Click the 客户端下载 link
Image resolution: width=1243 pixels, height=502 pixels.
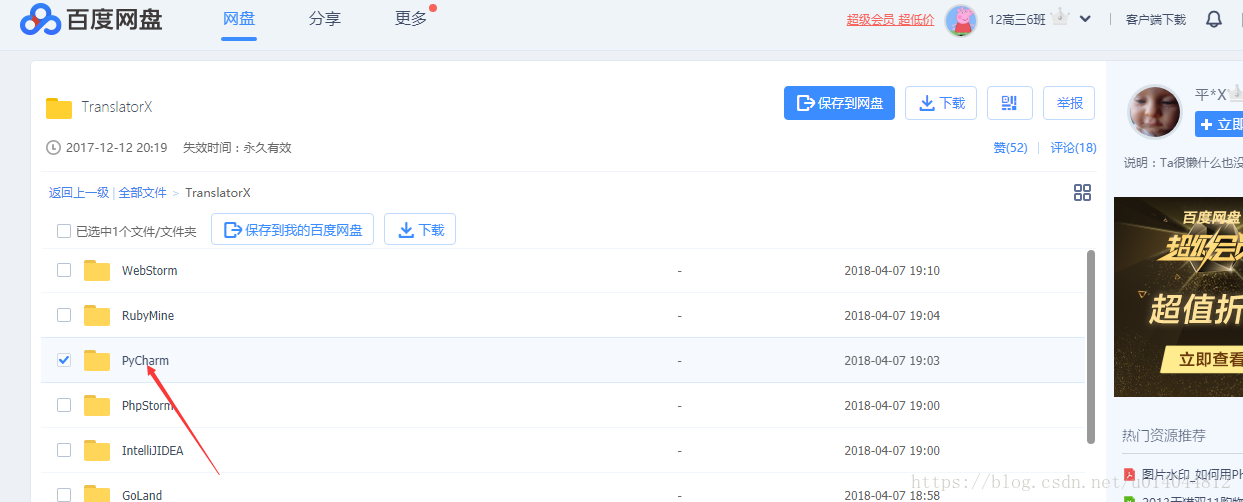1155,19
